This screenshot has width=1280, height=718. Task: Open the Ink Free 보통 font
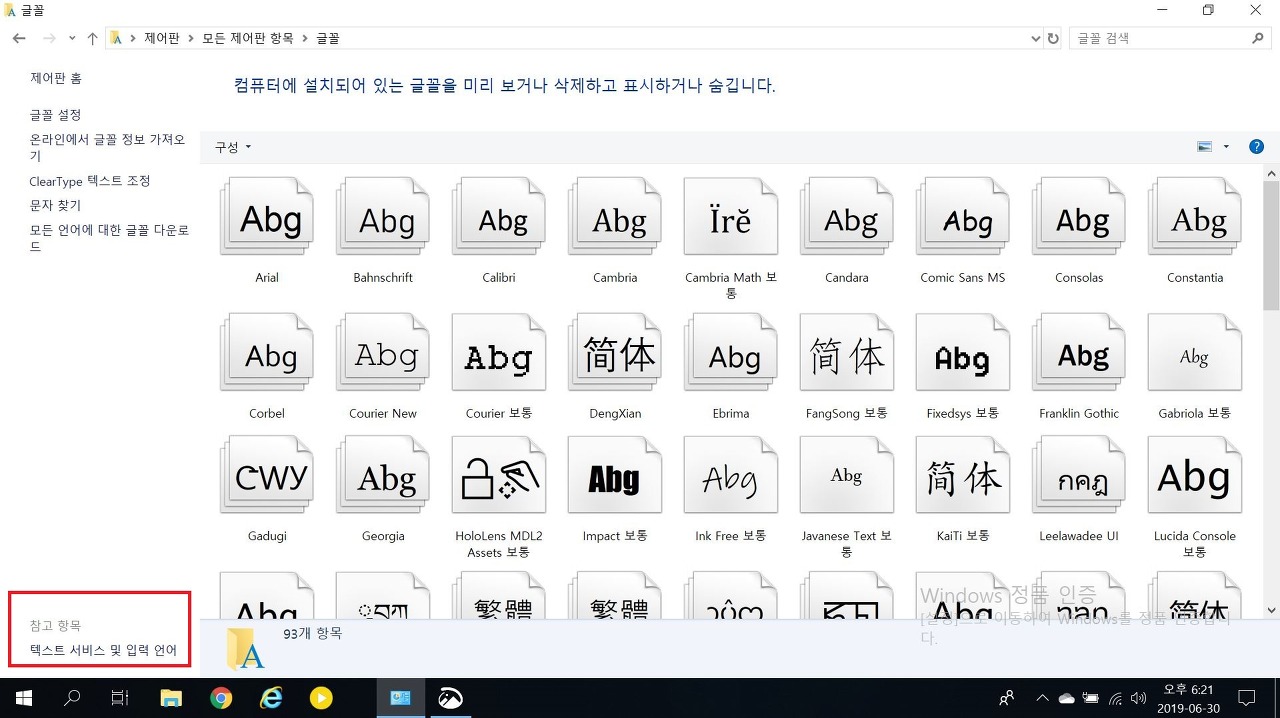731,477
